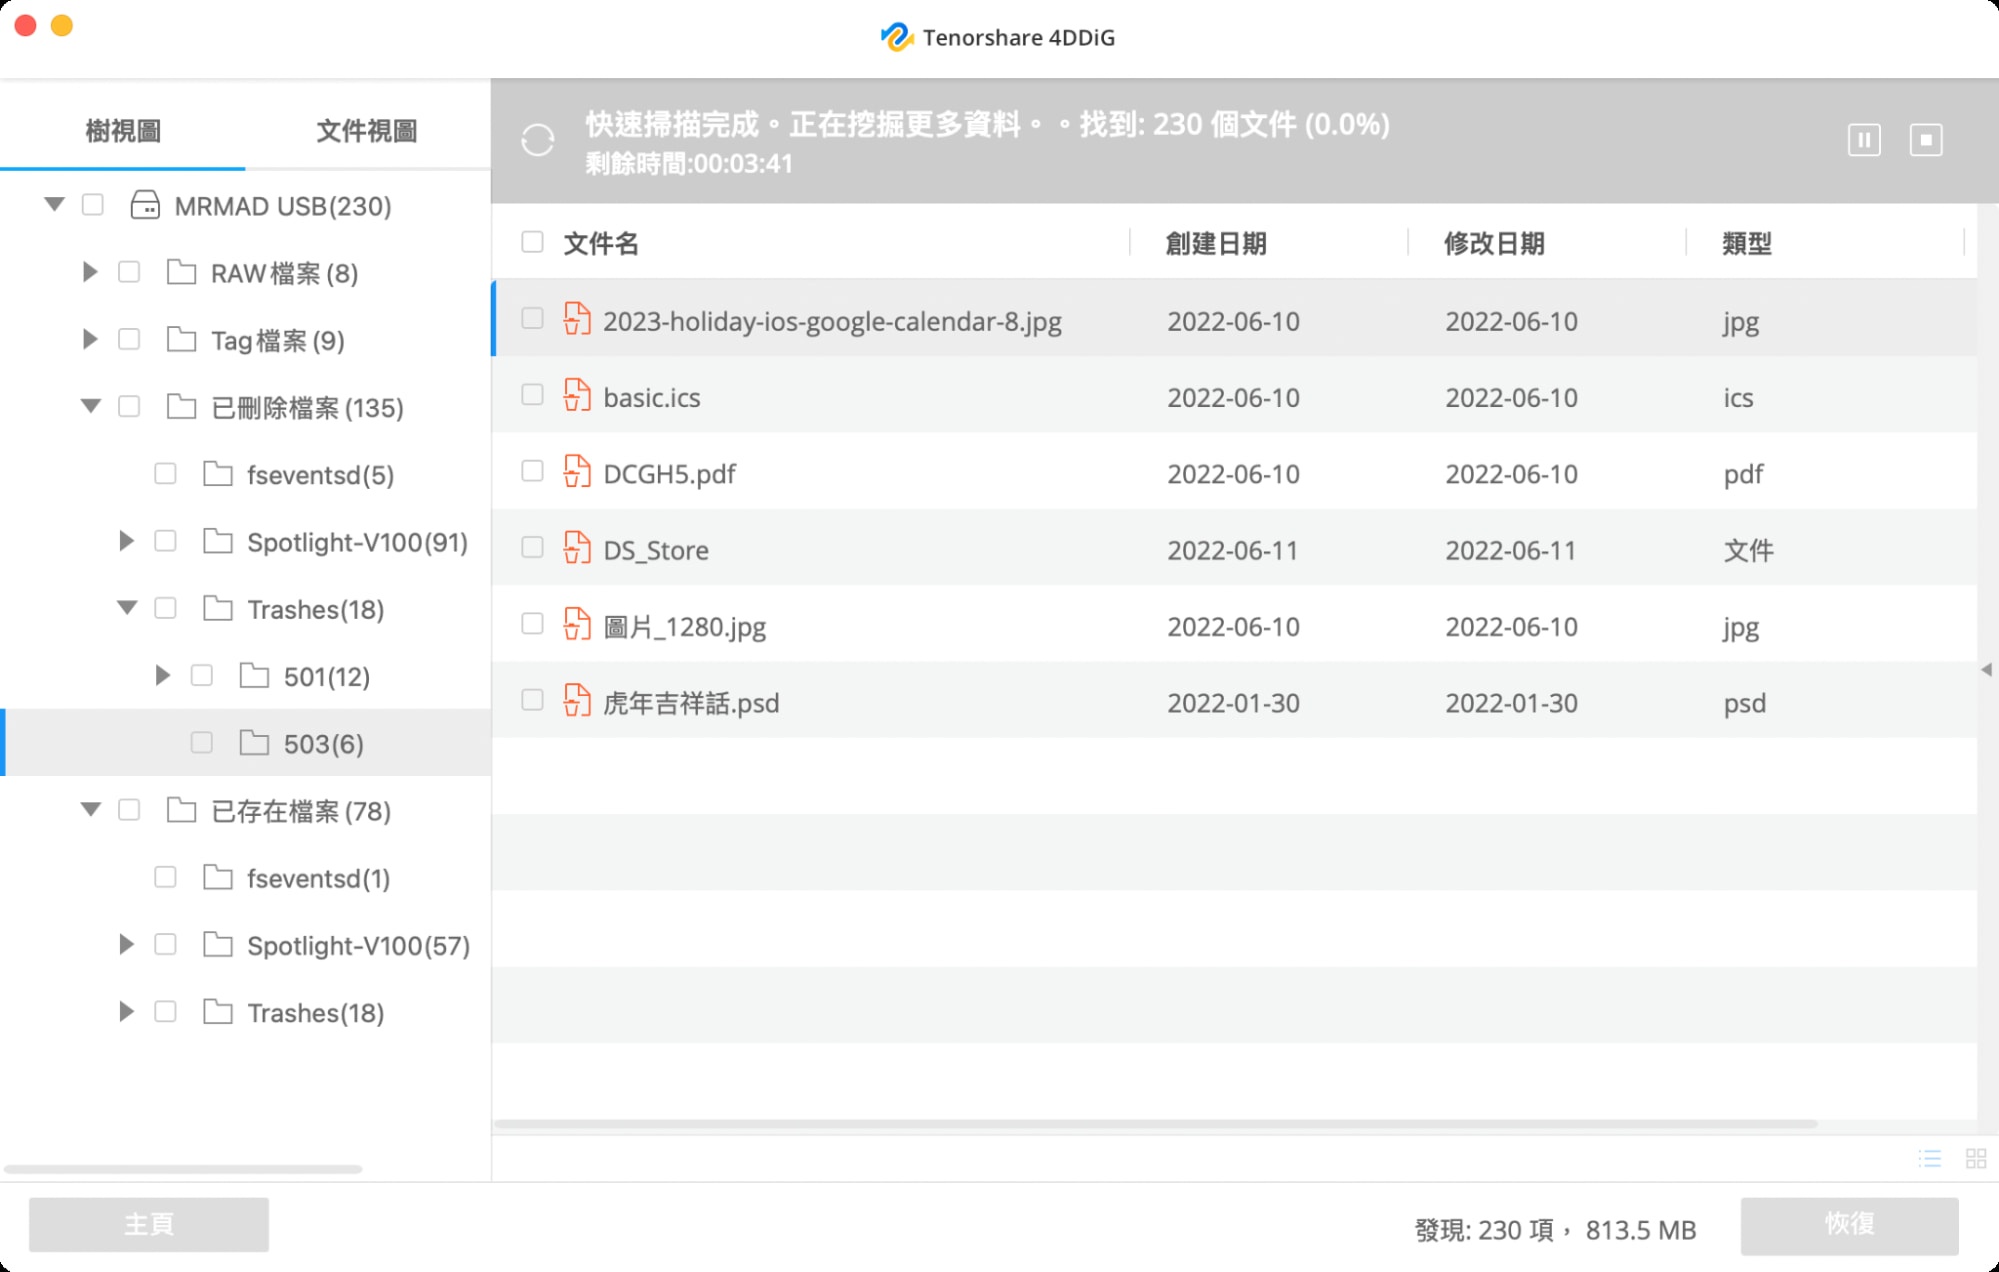The height and width of the screenshot is (1272, 1999).
Task: Check the box for 虎年吉祥話.psd
Action: coord(532,700)
